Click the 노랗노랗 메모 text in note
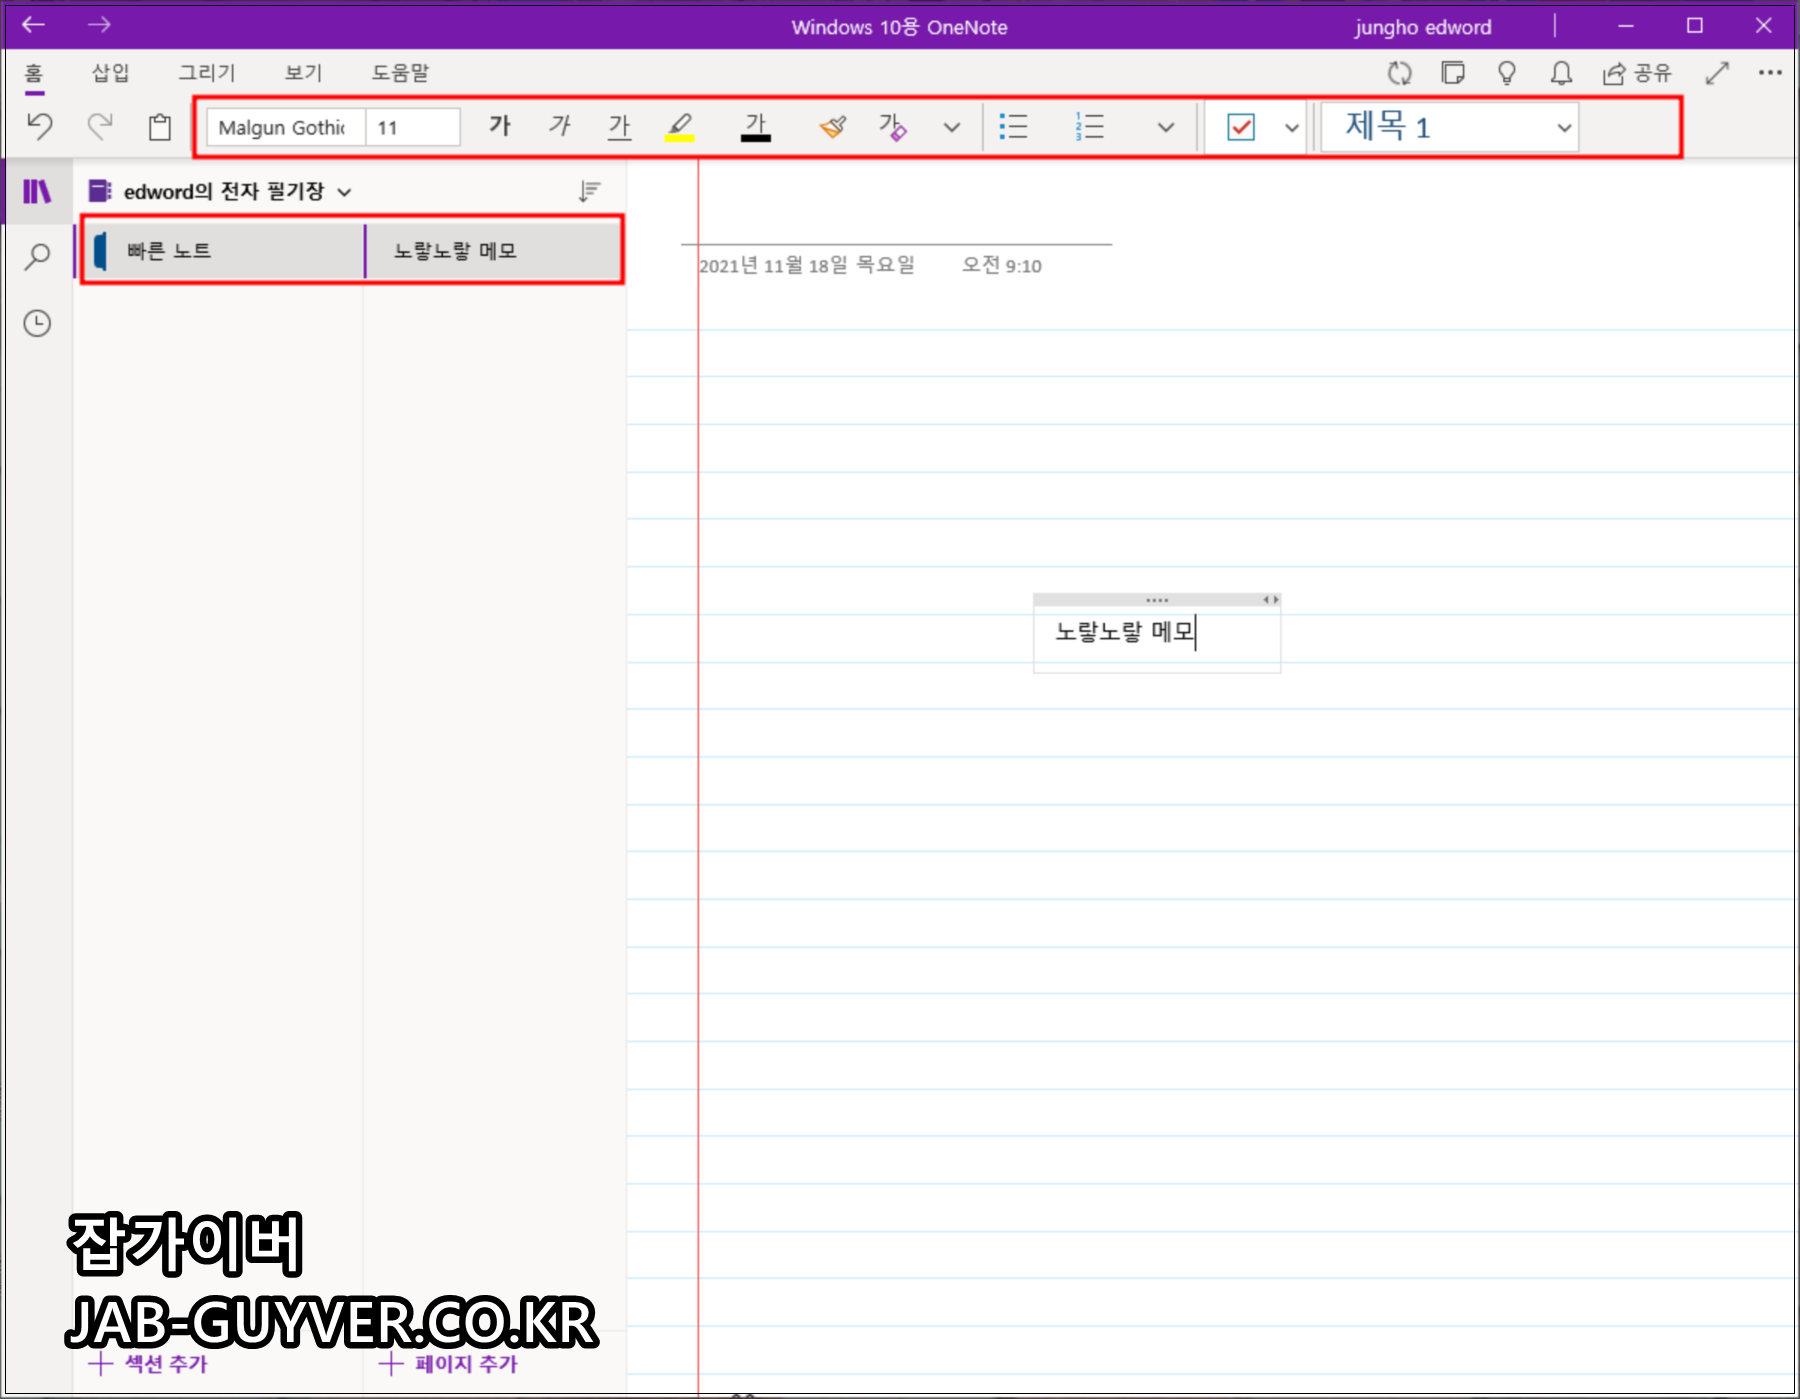The height and width of the screenshot is (1399, 1800). (1125, 632)
